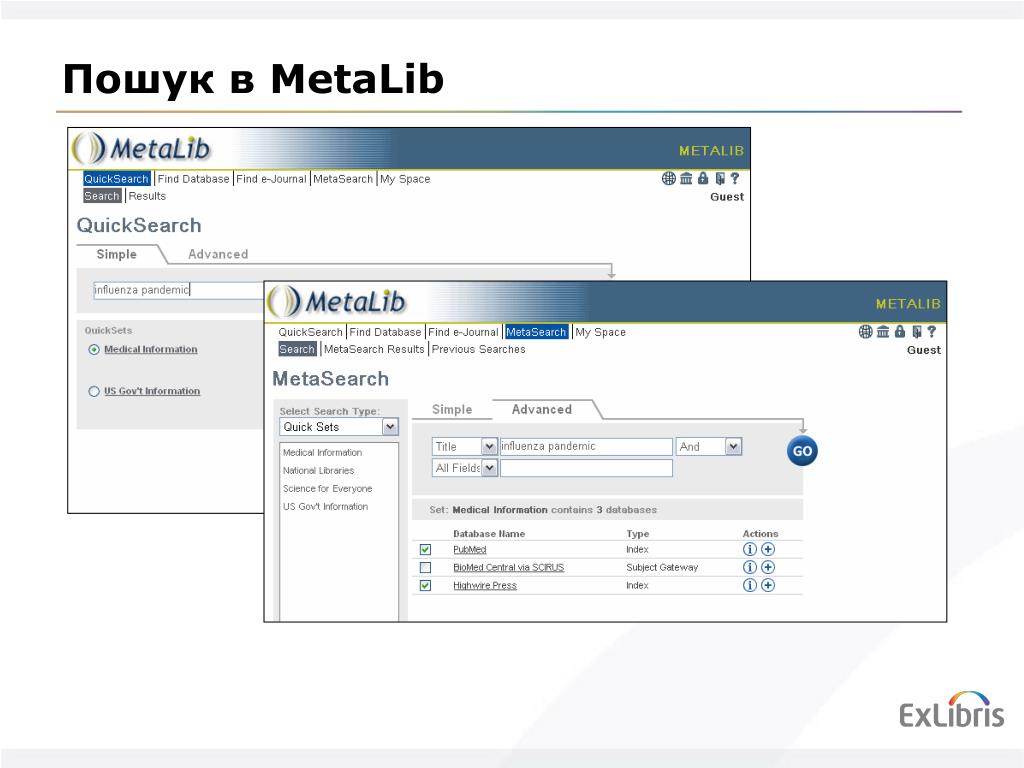Open Find e-Journal in back window
The image size is (1024, 768).
click(271, 179)
